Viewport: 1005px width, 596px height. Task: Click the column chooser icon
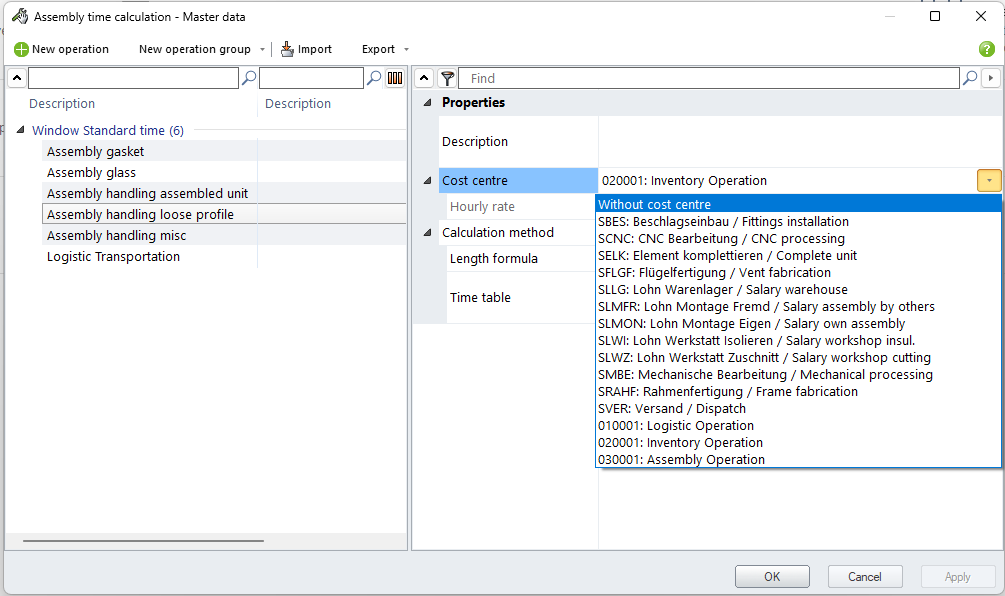[x=395, y=78]
